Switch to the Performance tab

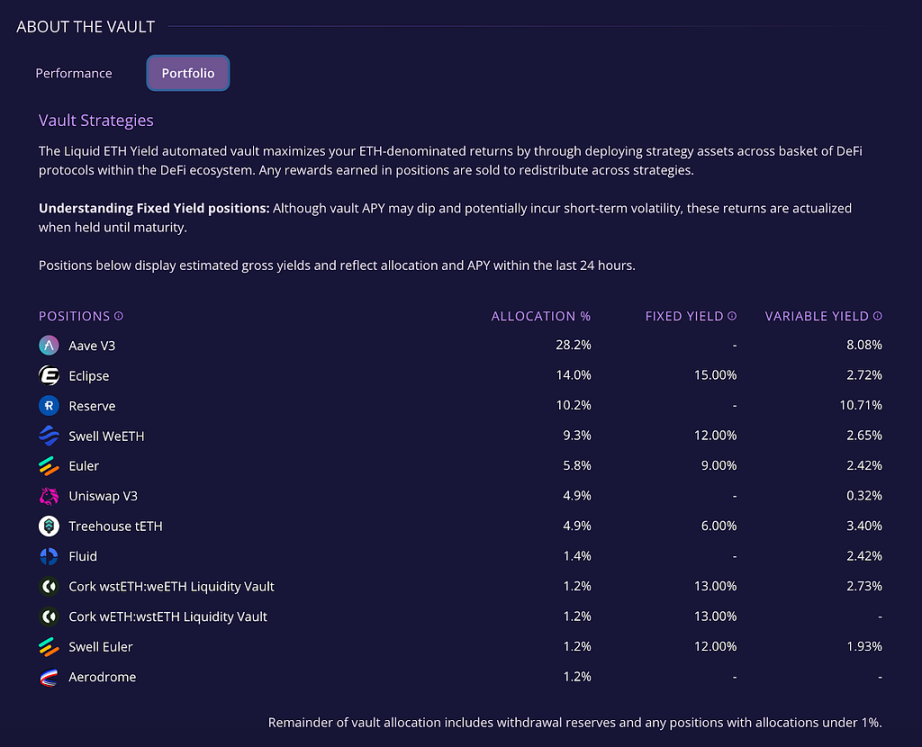coord(74,73)
